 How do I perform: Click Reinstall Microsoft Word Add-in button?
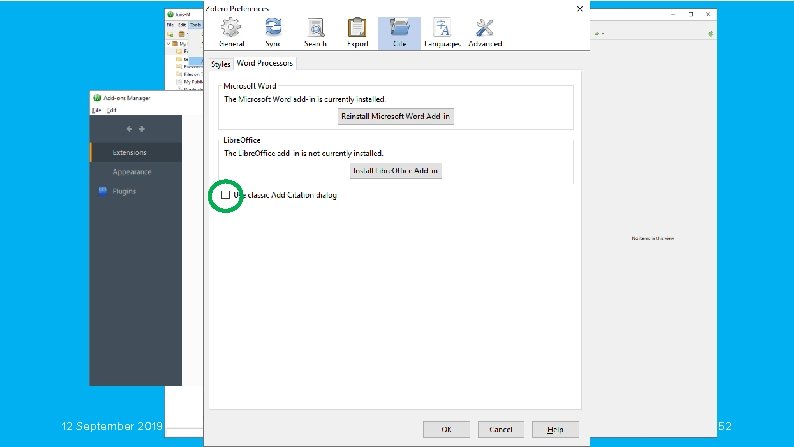coord(395,116)
